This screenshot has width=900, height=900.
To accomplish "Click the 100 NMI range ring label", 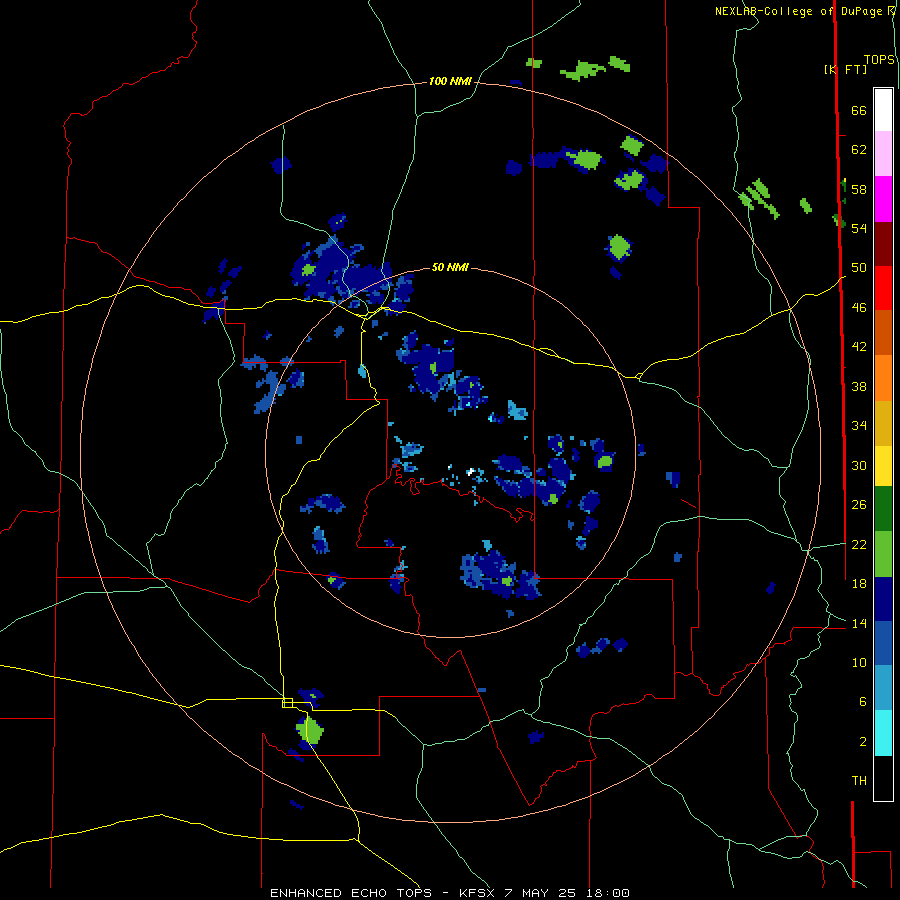I will point(450,82).
